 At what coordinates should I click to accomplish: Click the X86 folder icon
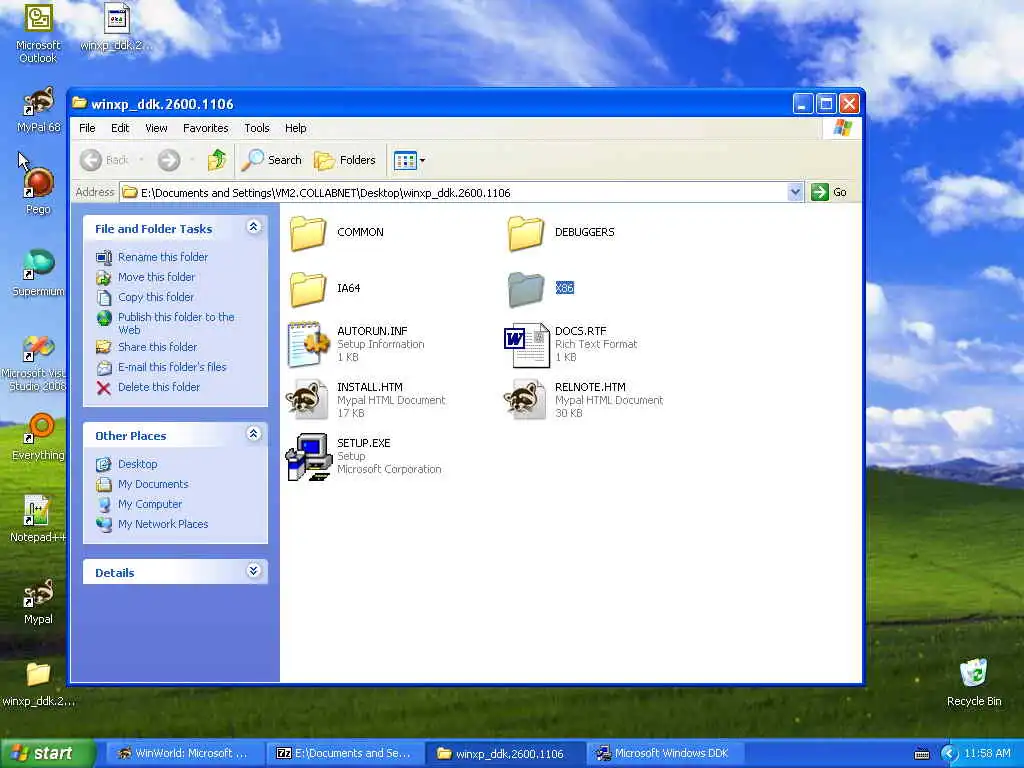point(525,289)
